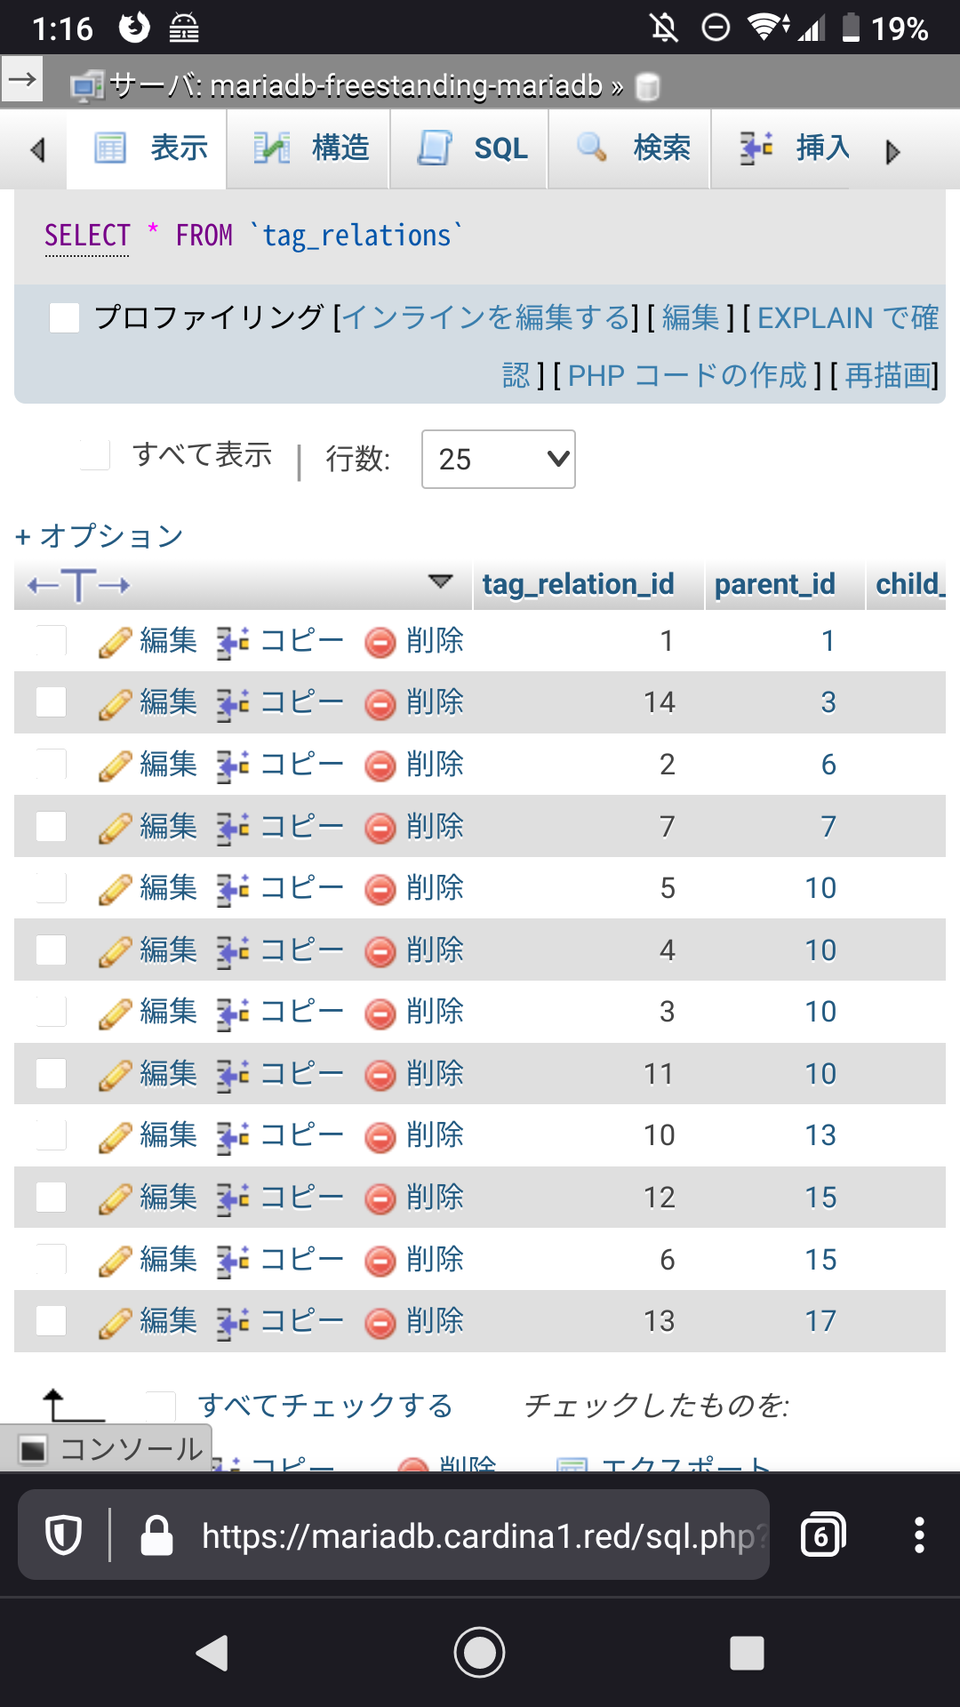Click the navigation panel arrow toggle icon
The width and height of the screenshot is (960, 1707).
[22, 79]
